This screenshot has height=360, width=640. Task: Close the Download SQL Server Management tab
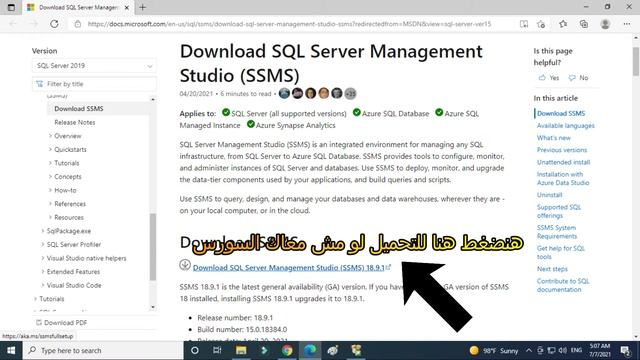click(x=127, y=7)
